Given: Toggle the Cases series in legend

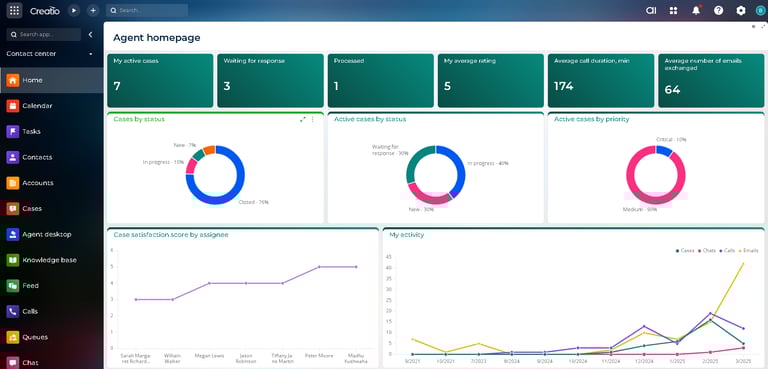Looking at the screenshot, I should pos(686,250).
